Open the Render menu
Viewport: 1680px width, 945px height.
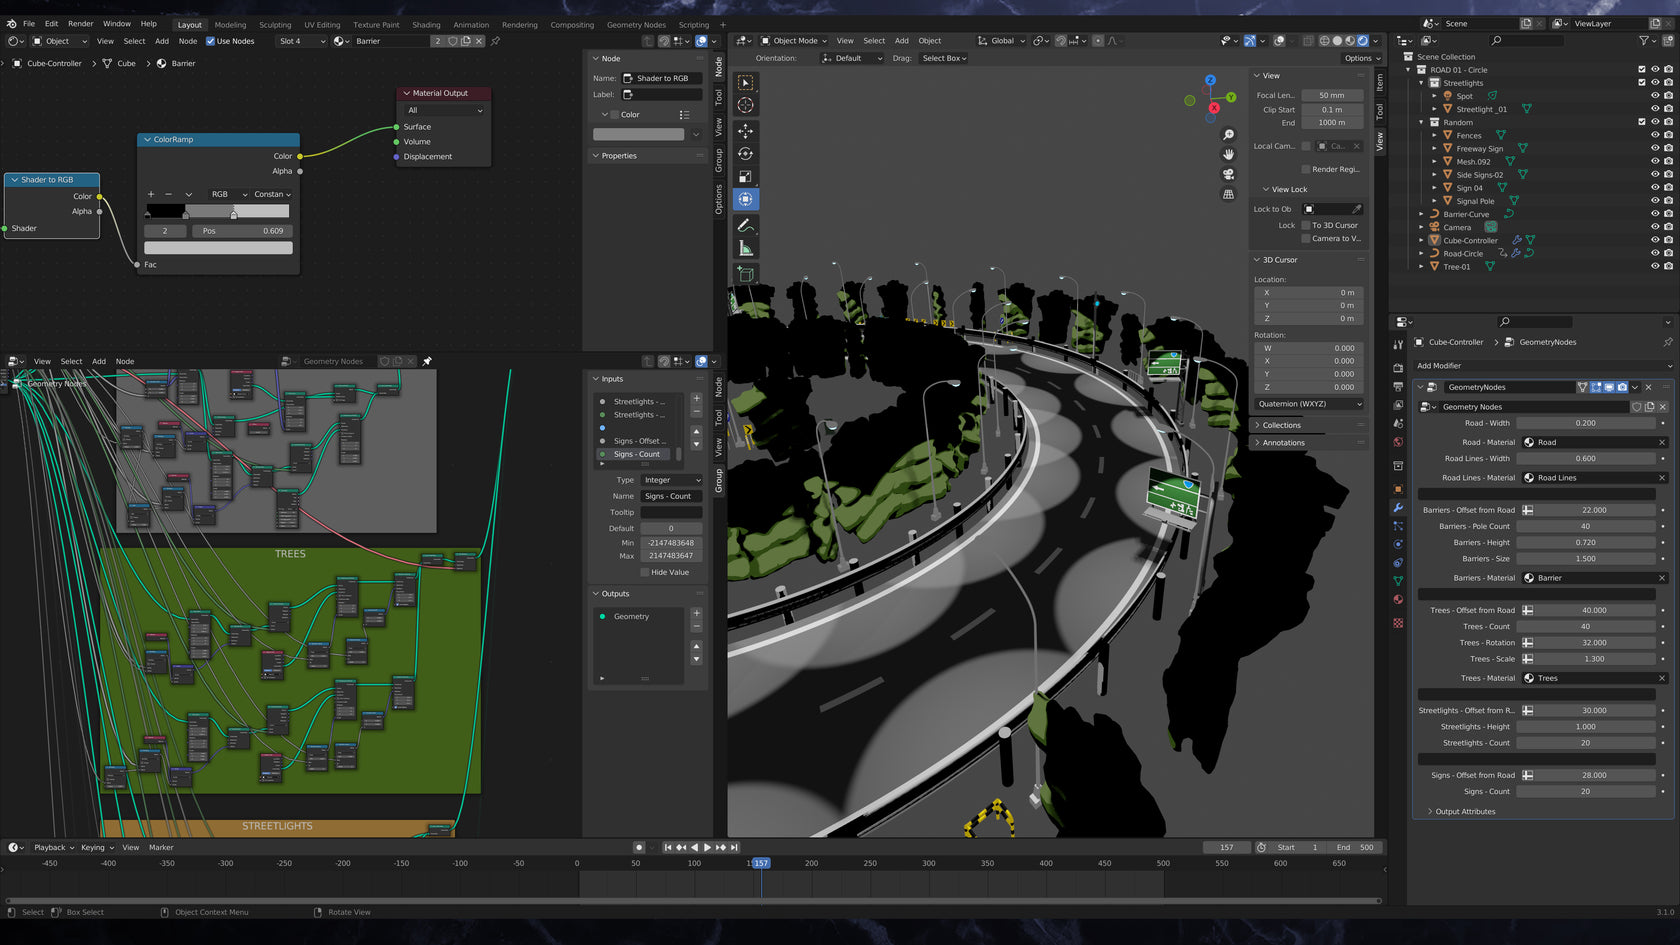coord(80,23)
